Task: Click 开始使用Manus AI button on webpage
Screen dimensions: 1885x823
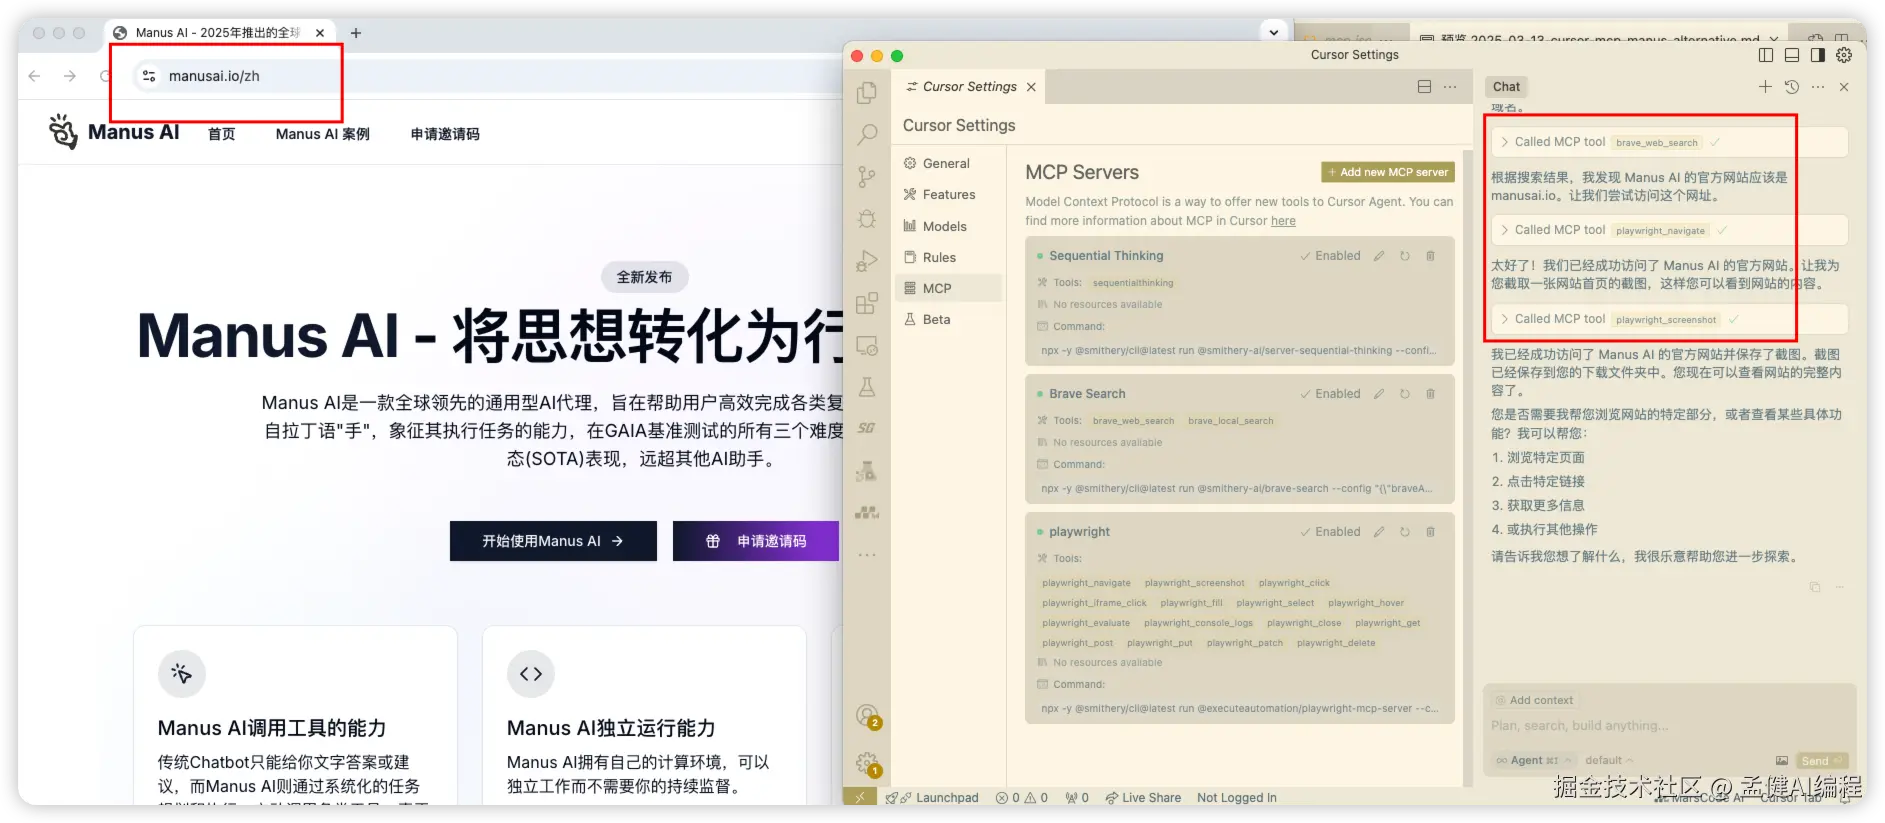Action: tap(553, 541)
